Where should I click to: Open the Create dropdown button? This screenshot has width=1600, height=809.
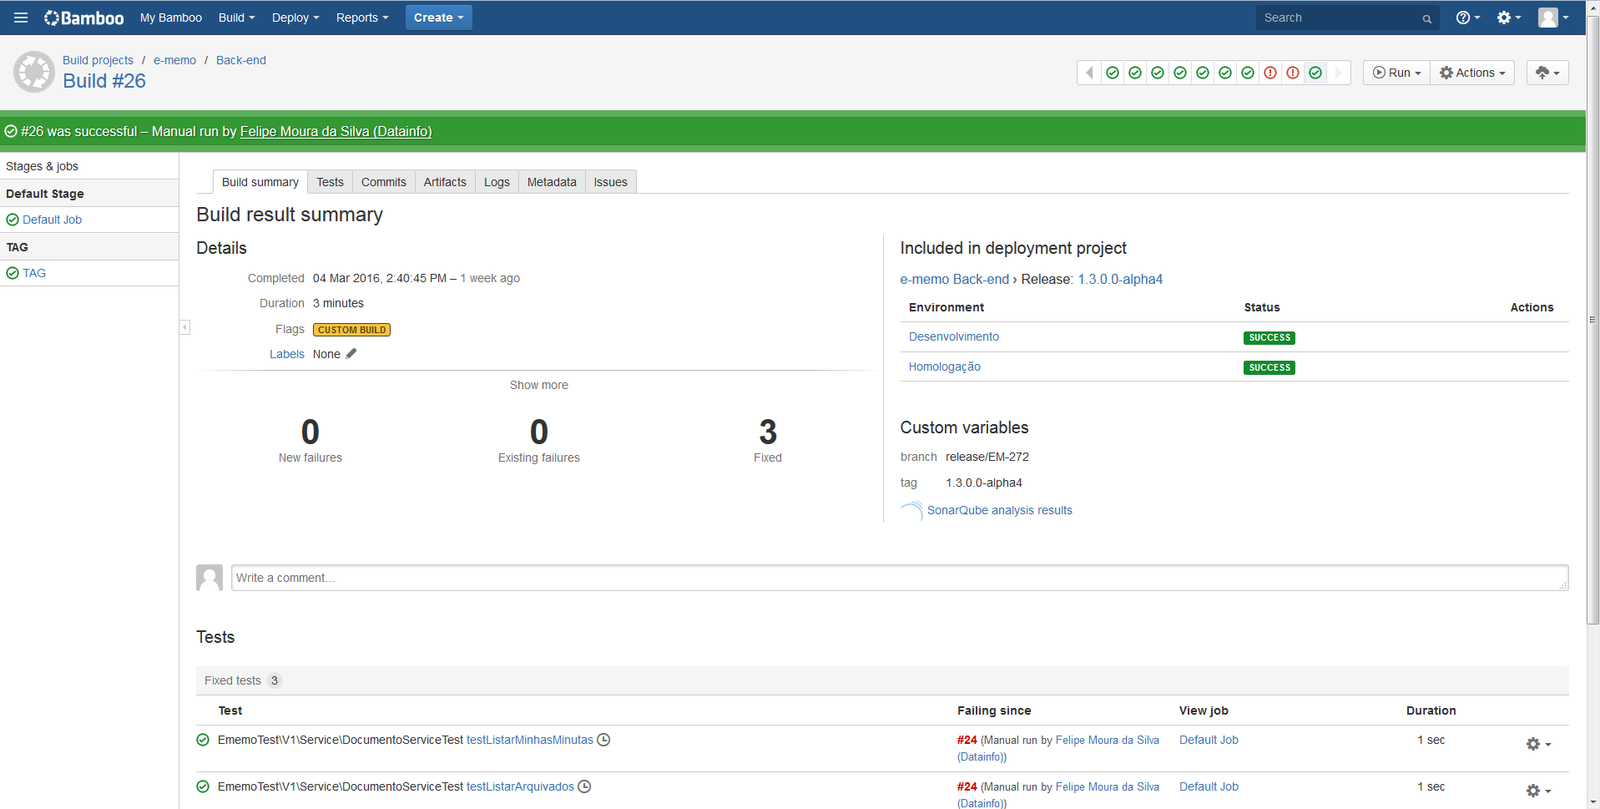[439, 17]
